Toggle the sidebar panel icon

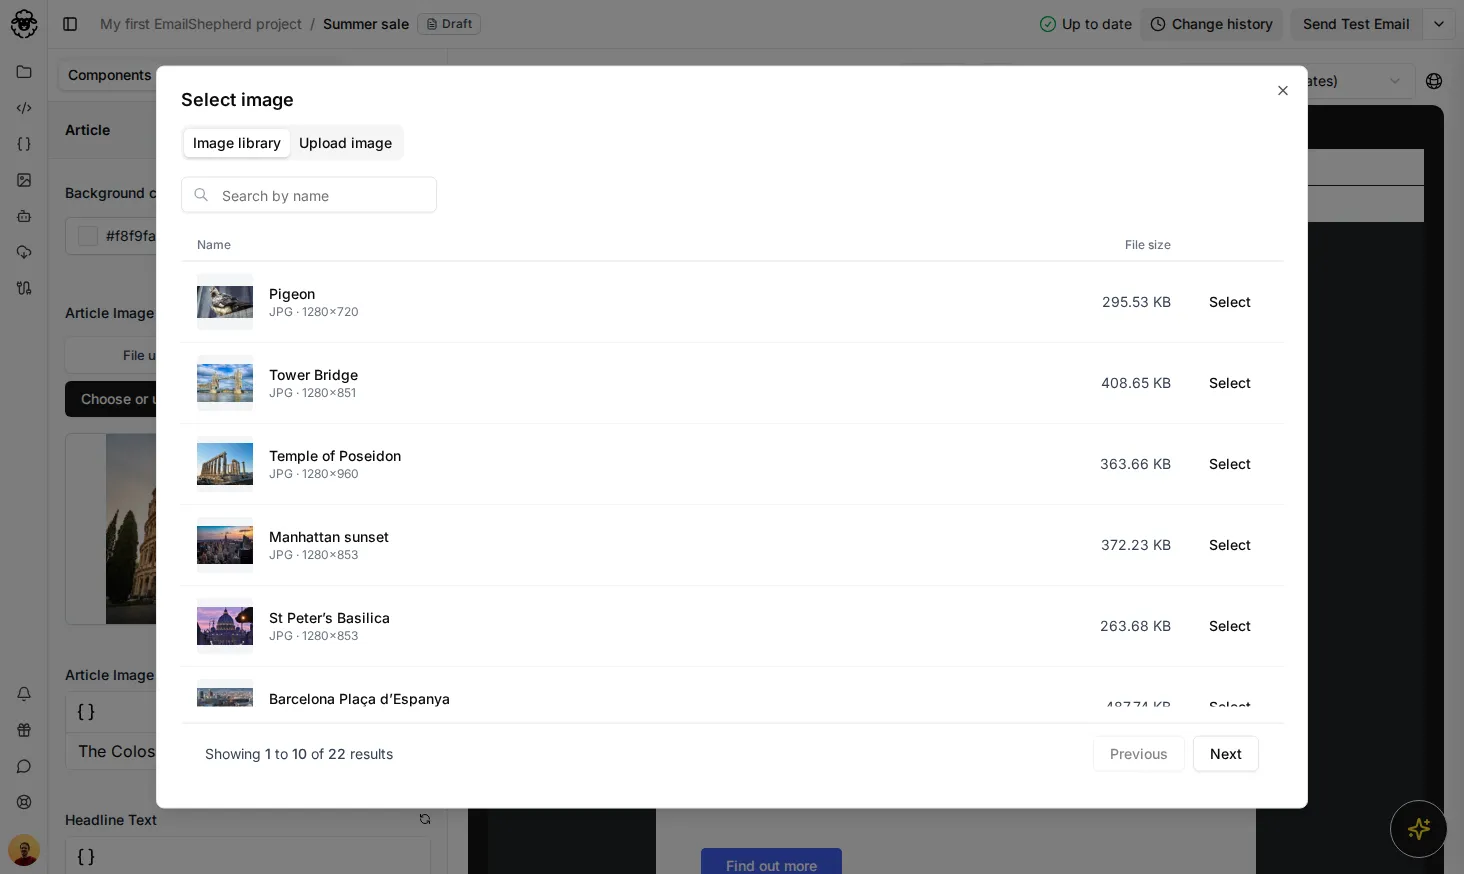pyautogui.click(x=70, y=24)
